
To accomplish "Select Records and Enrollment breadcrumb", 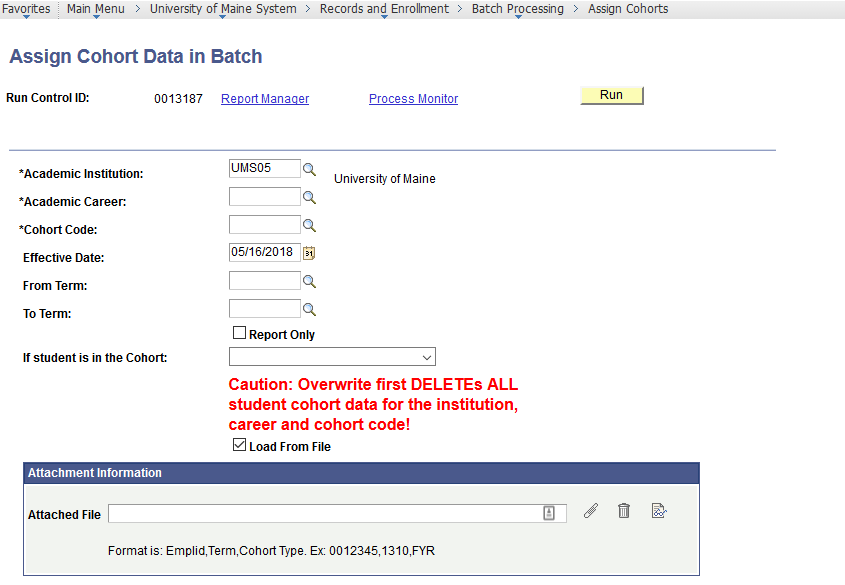I will pos(384,9).
